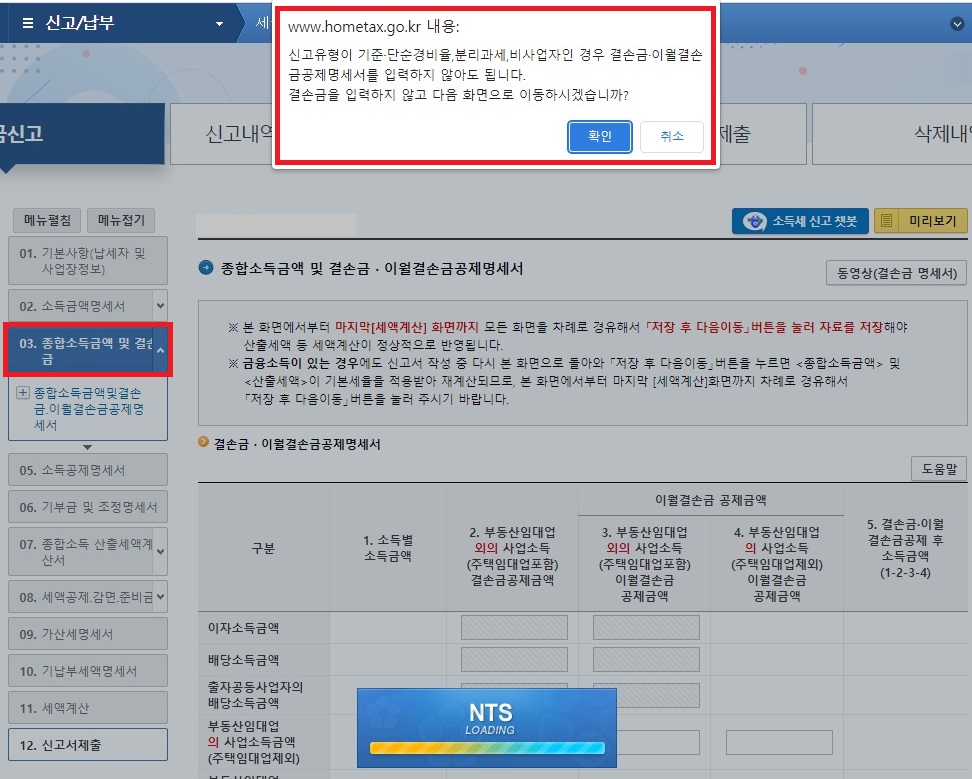Open menu 07. 종합소득 산출세액계산서
Viewport: 972px width, 779px height.
81,552
